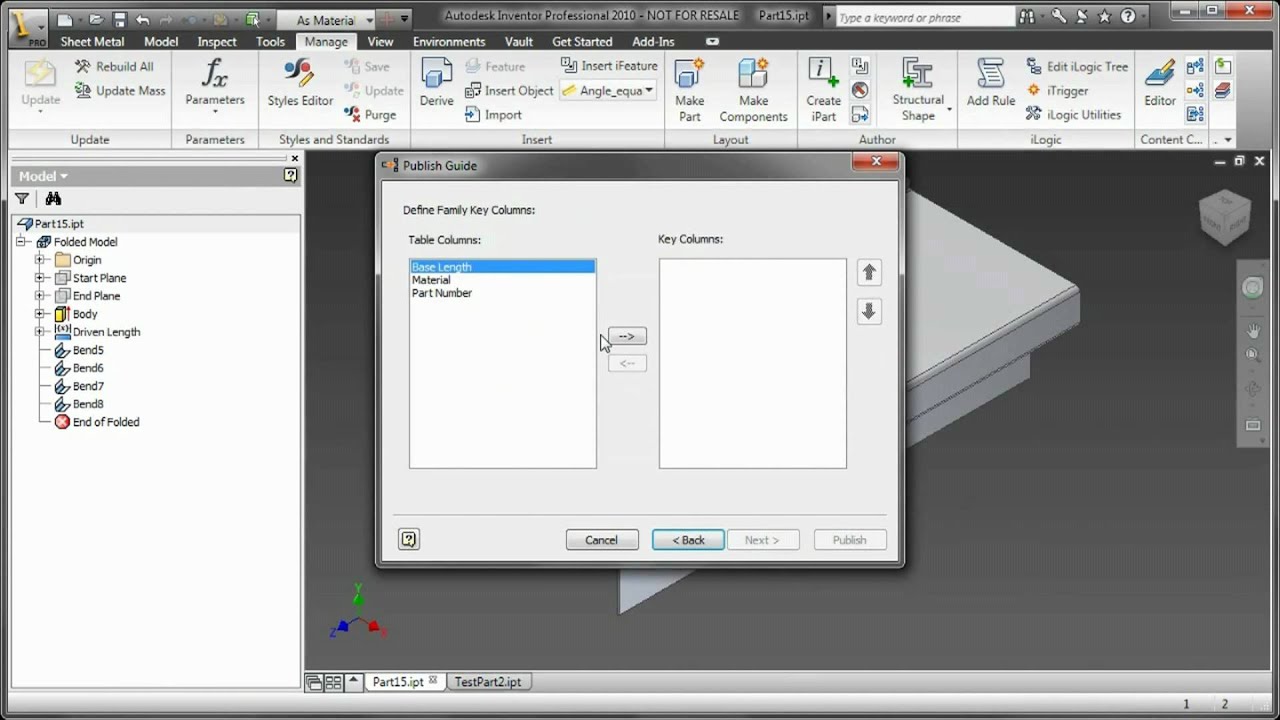This screenshot has width=1280, height=720.
Task: Expand the End Plane node
Action: 40,296
